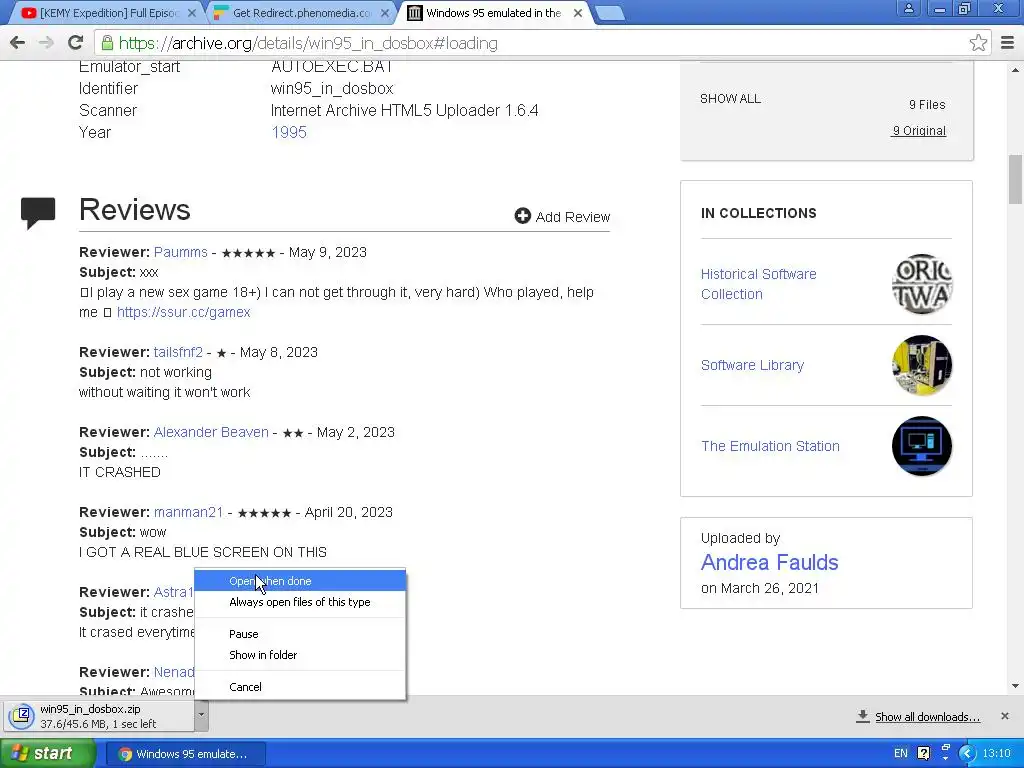
Task: Choose Cancel in the download menu
Action: pos(300,686)
